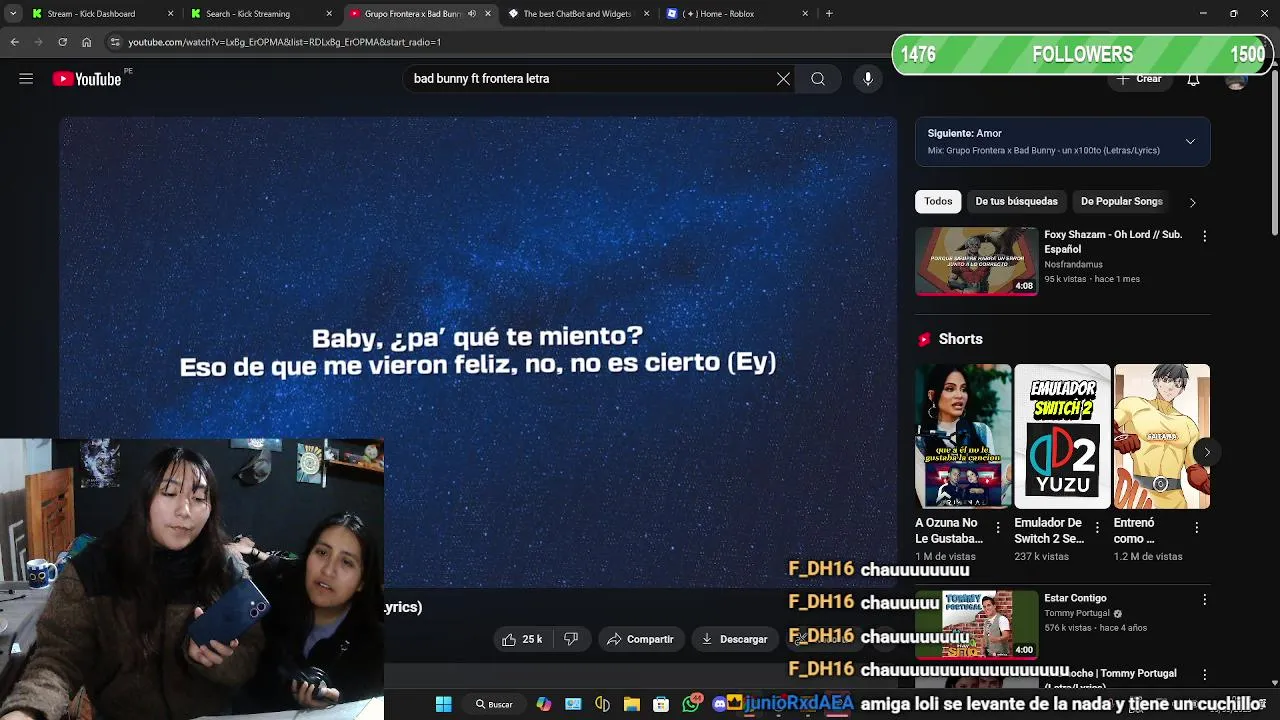Select the De Popular Songs chip
This screenshot has height=720, width=1280.
pos(1121,201)
